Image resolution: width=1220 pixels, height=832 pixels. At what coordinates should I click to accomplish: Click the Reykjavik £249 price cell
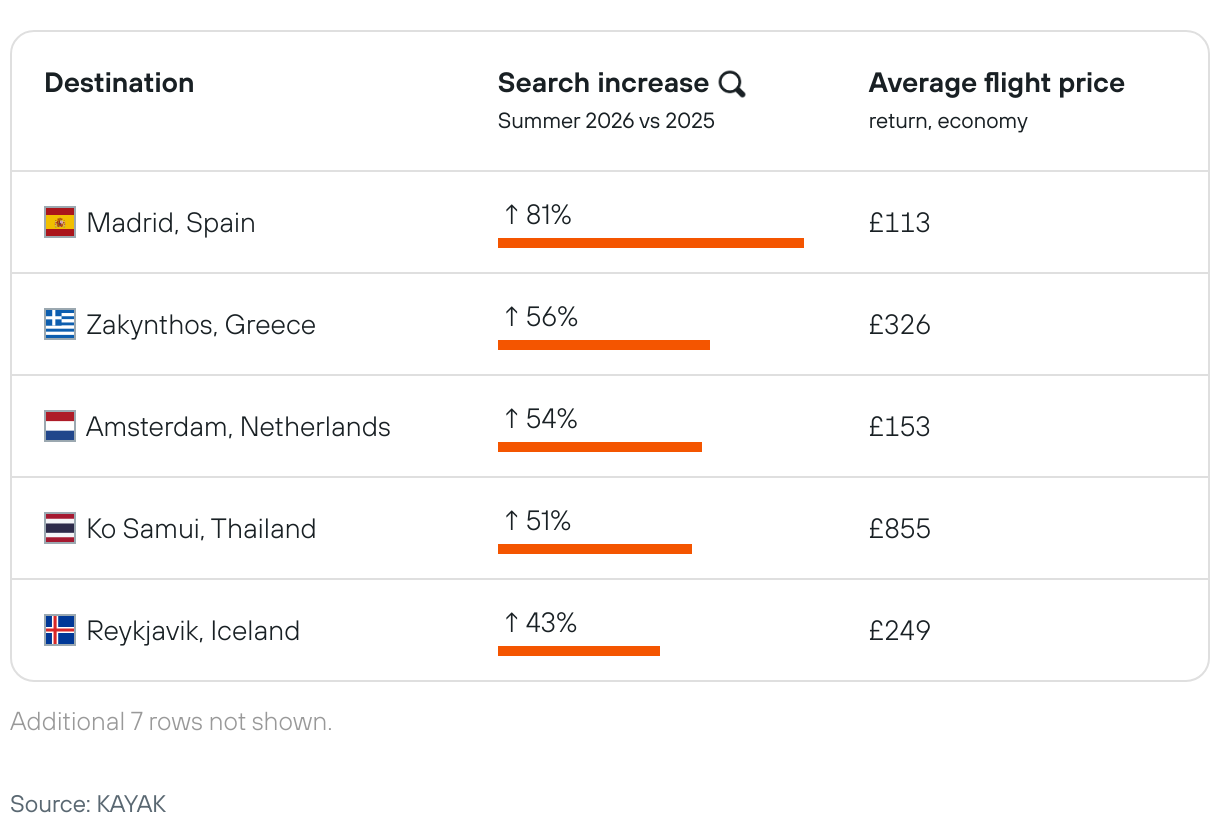click(899, 630)
